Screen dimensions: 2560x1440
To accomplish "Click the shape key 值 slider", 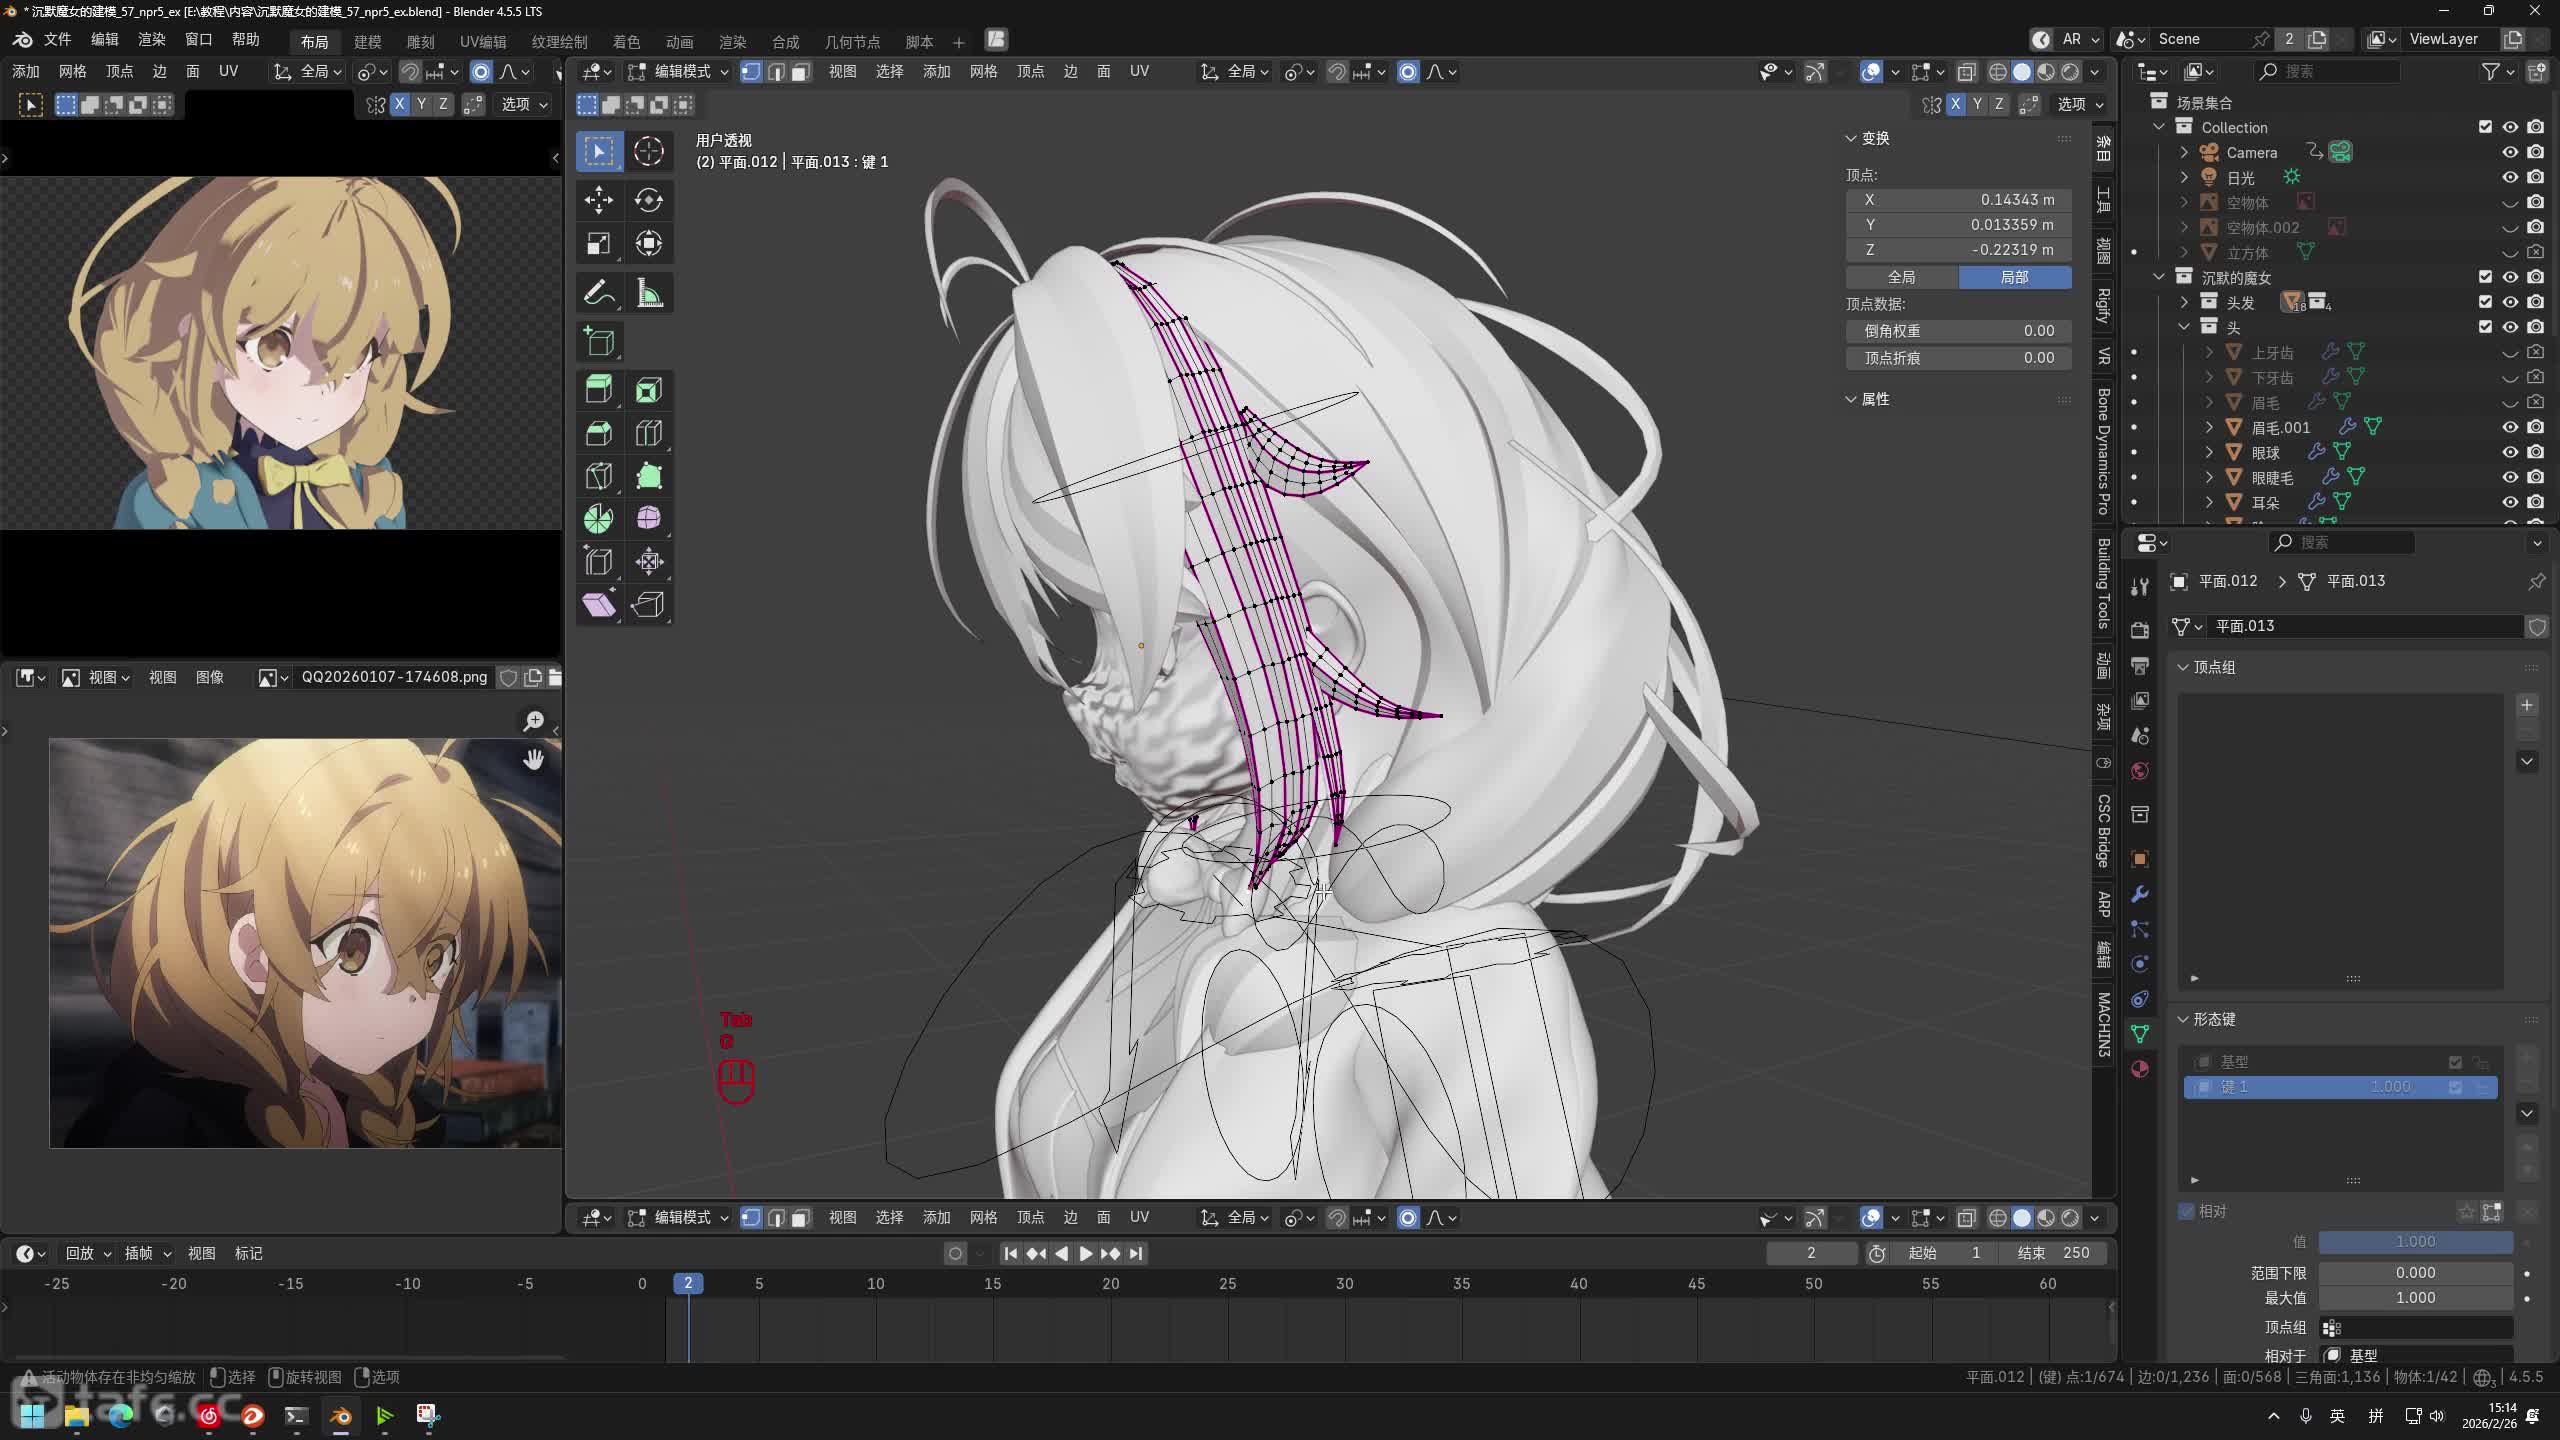I will (x=2415, y=1241).
